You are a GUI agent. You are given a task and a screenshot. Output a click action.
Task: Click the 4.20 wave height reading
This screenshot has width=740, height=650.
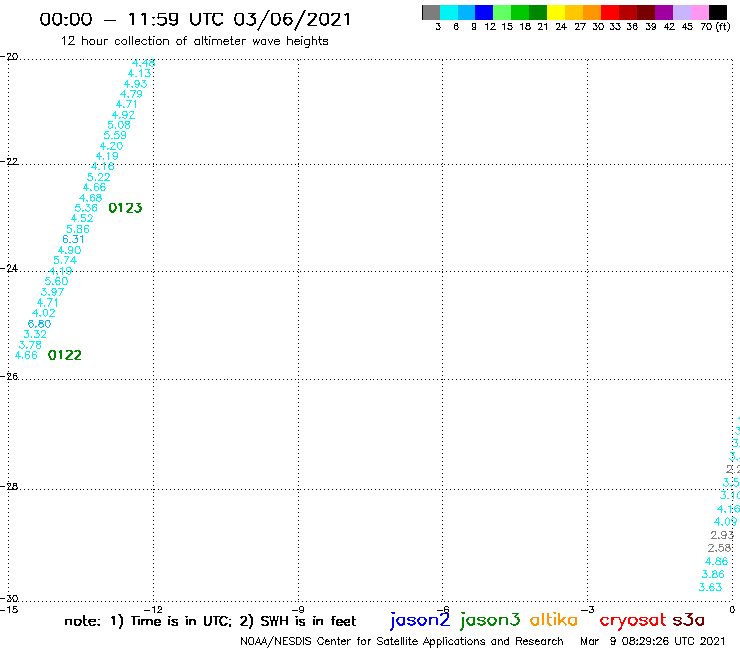click(111, 146)
